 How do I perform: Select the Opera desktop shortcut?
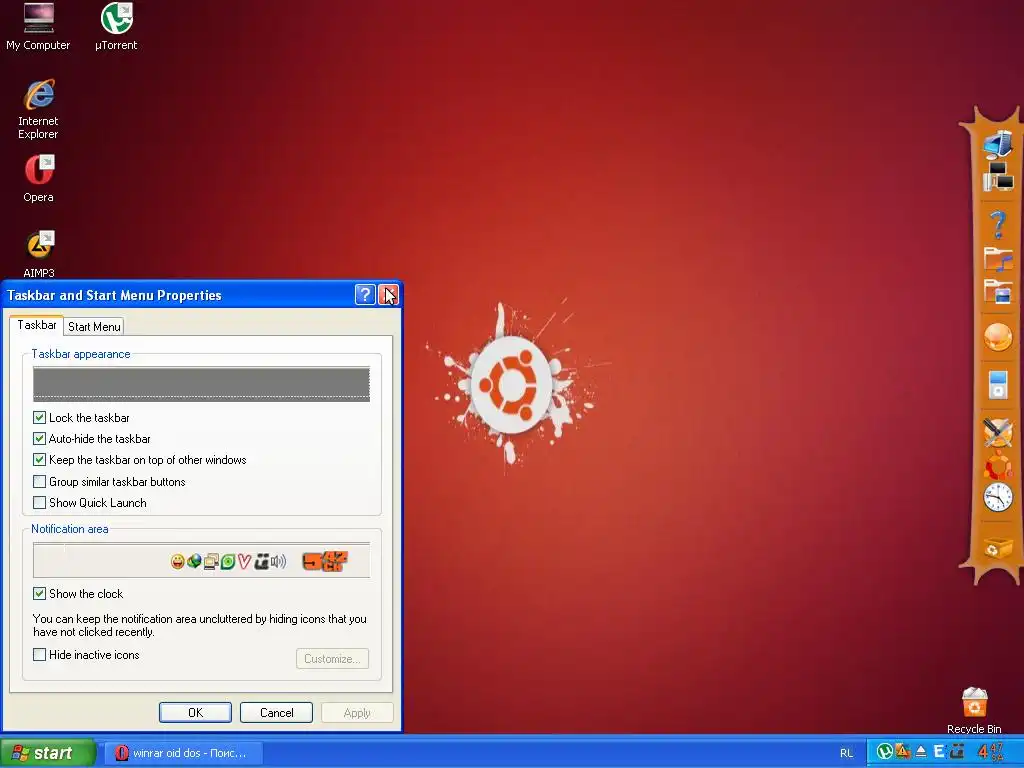click(39, 178)
